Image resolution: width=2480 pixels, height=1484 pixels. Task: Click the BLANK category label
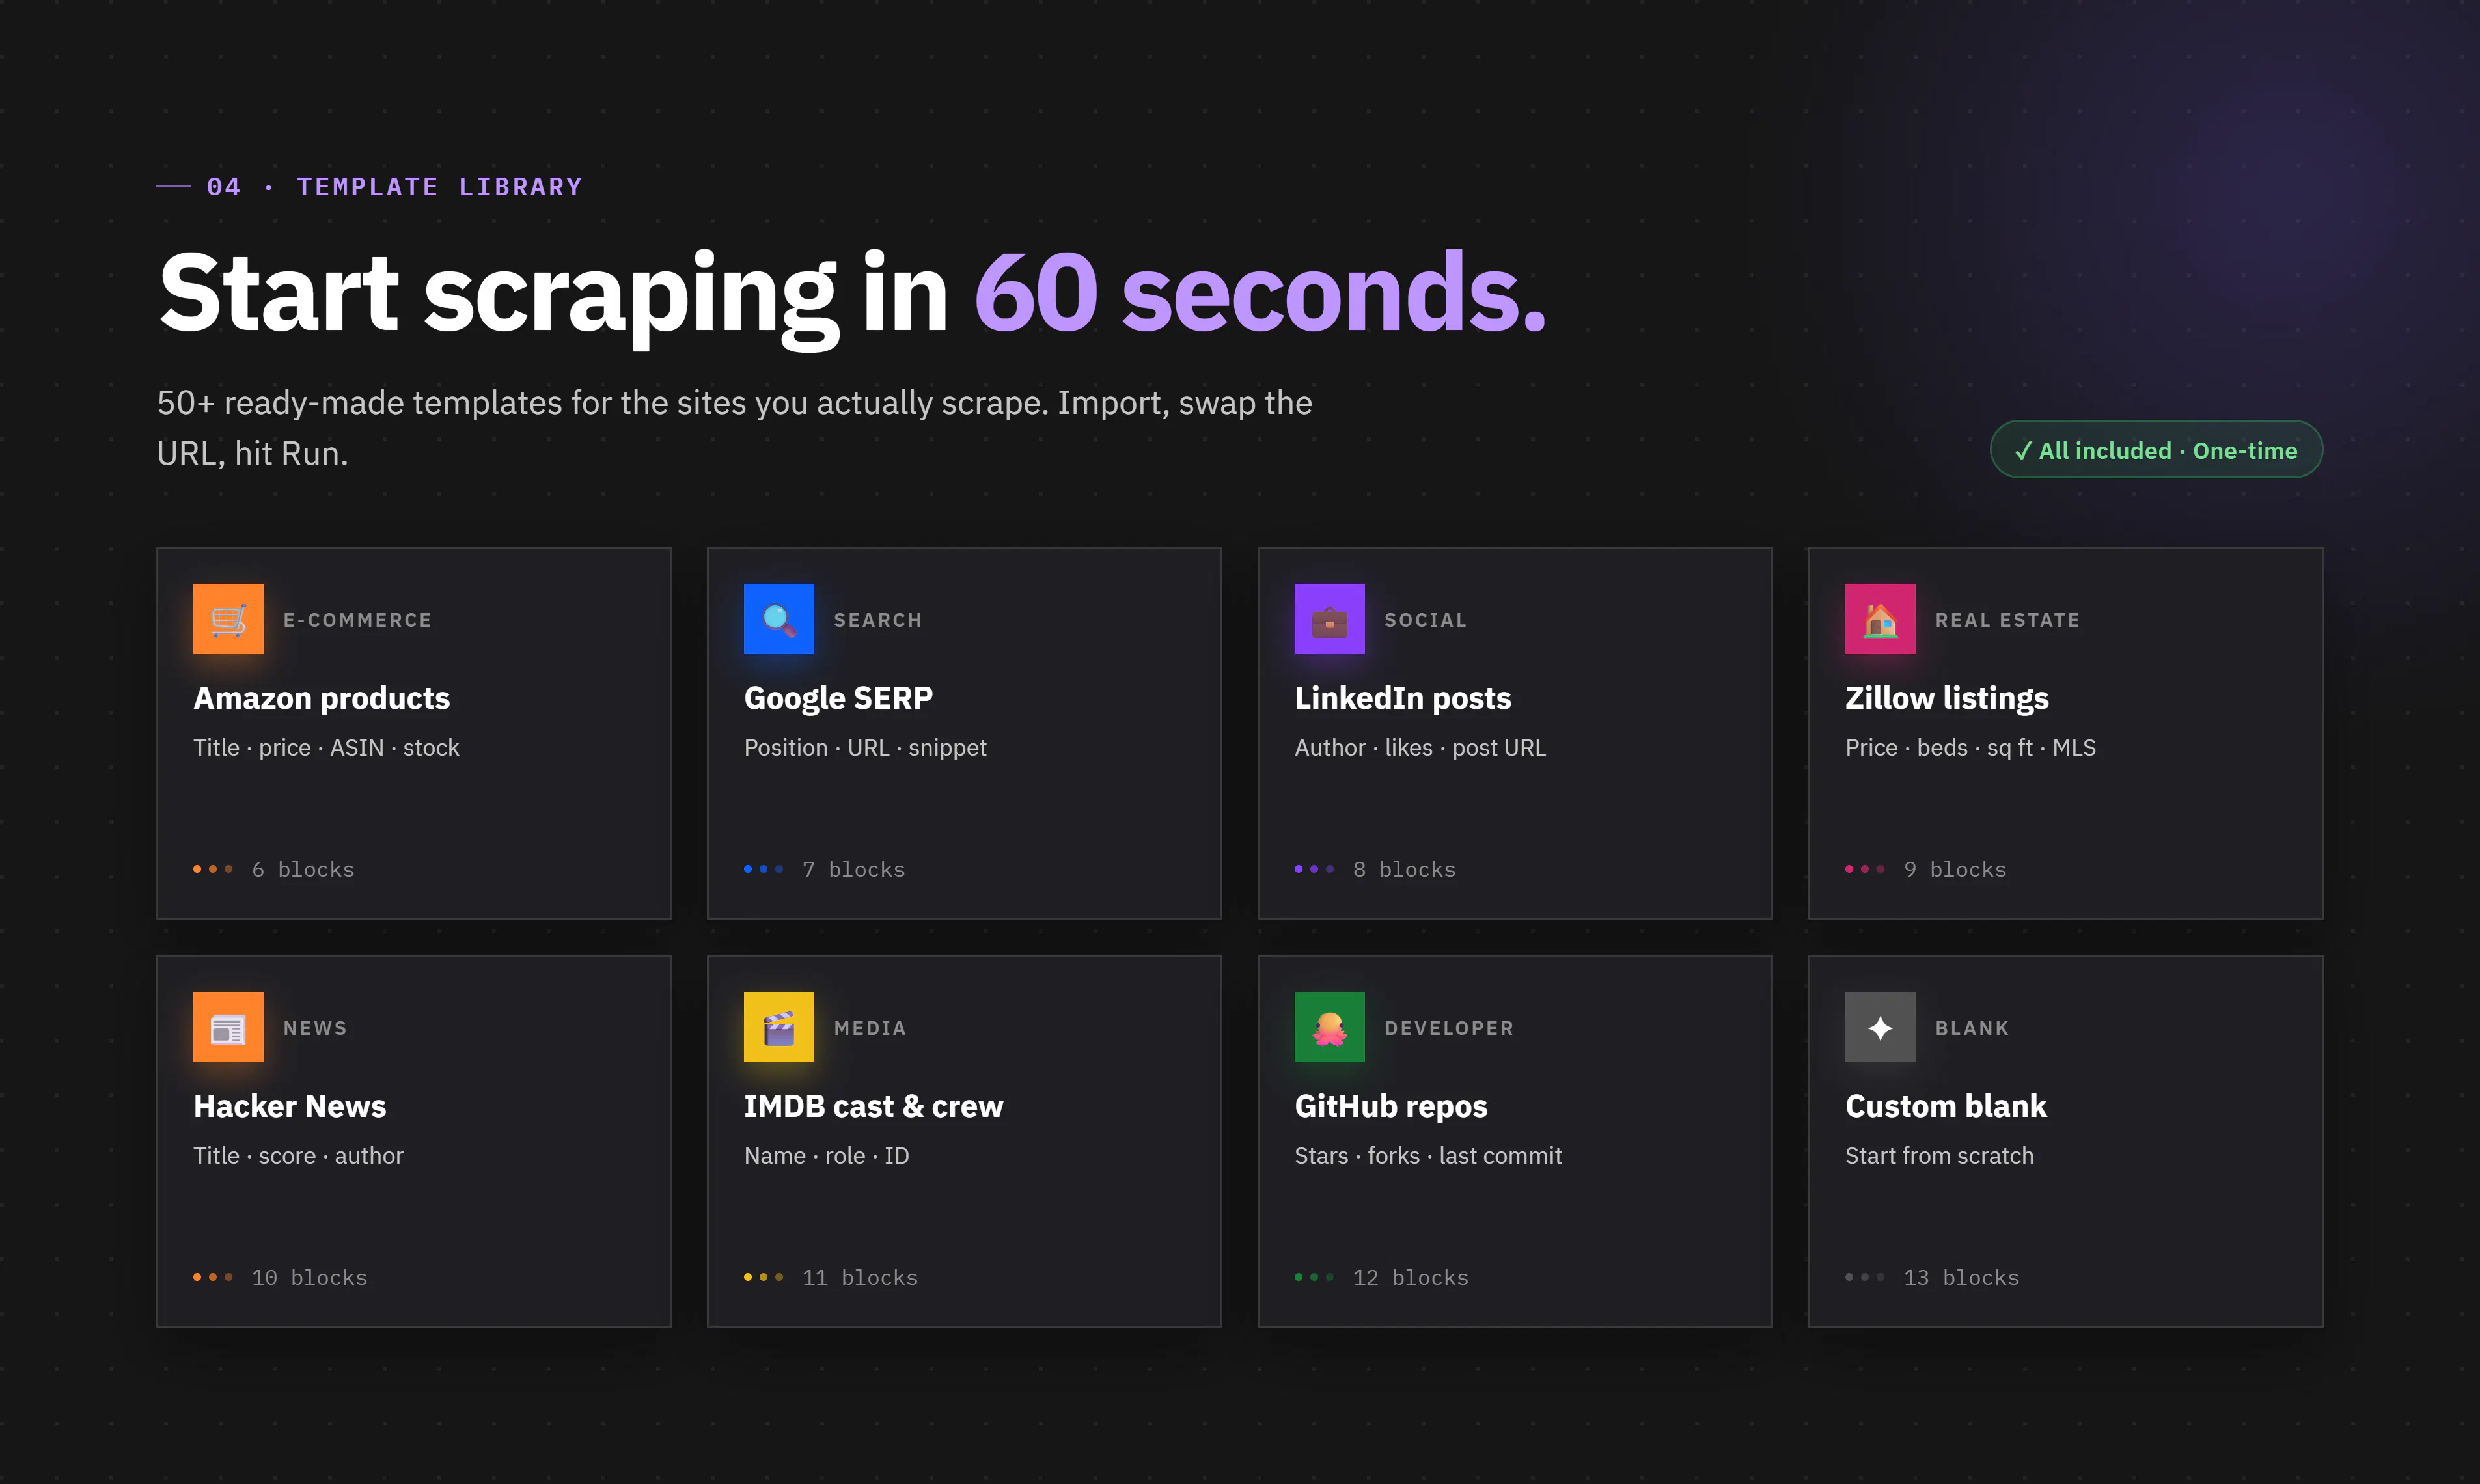point(1972,1028)
